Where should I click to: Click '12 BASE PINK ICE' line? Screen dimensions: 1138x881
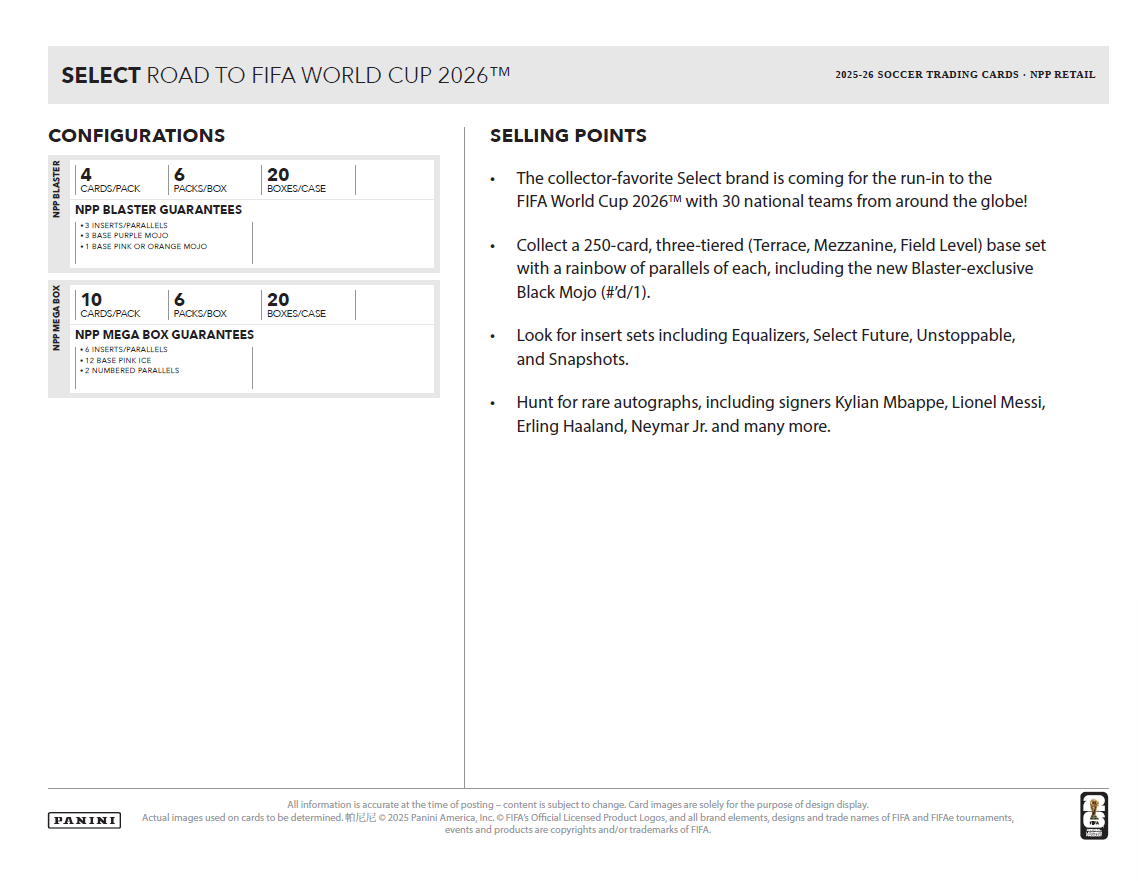(x=115, y=361)
